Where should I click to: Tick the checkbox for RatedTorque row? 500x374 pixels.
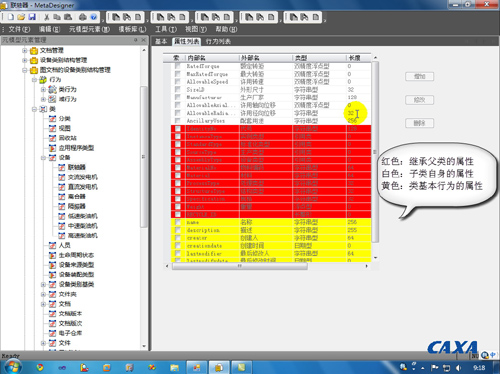pos(178,66)
